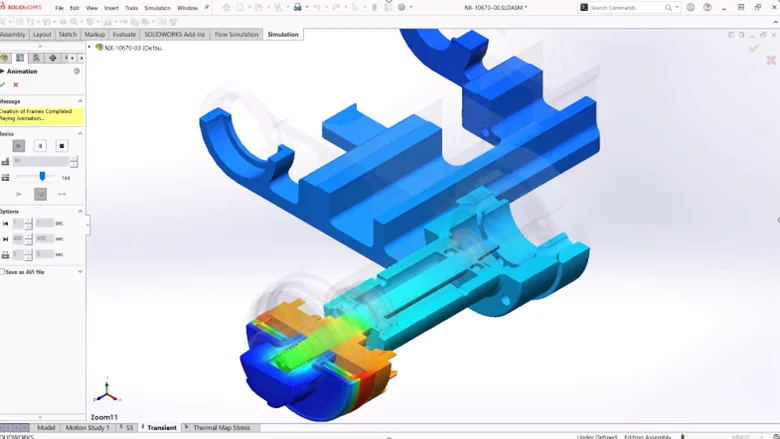This screenshot has height=439, width=780.
Task: Click in the Search Commands box
Action: 627,8
